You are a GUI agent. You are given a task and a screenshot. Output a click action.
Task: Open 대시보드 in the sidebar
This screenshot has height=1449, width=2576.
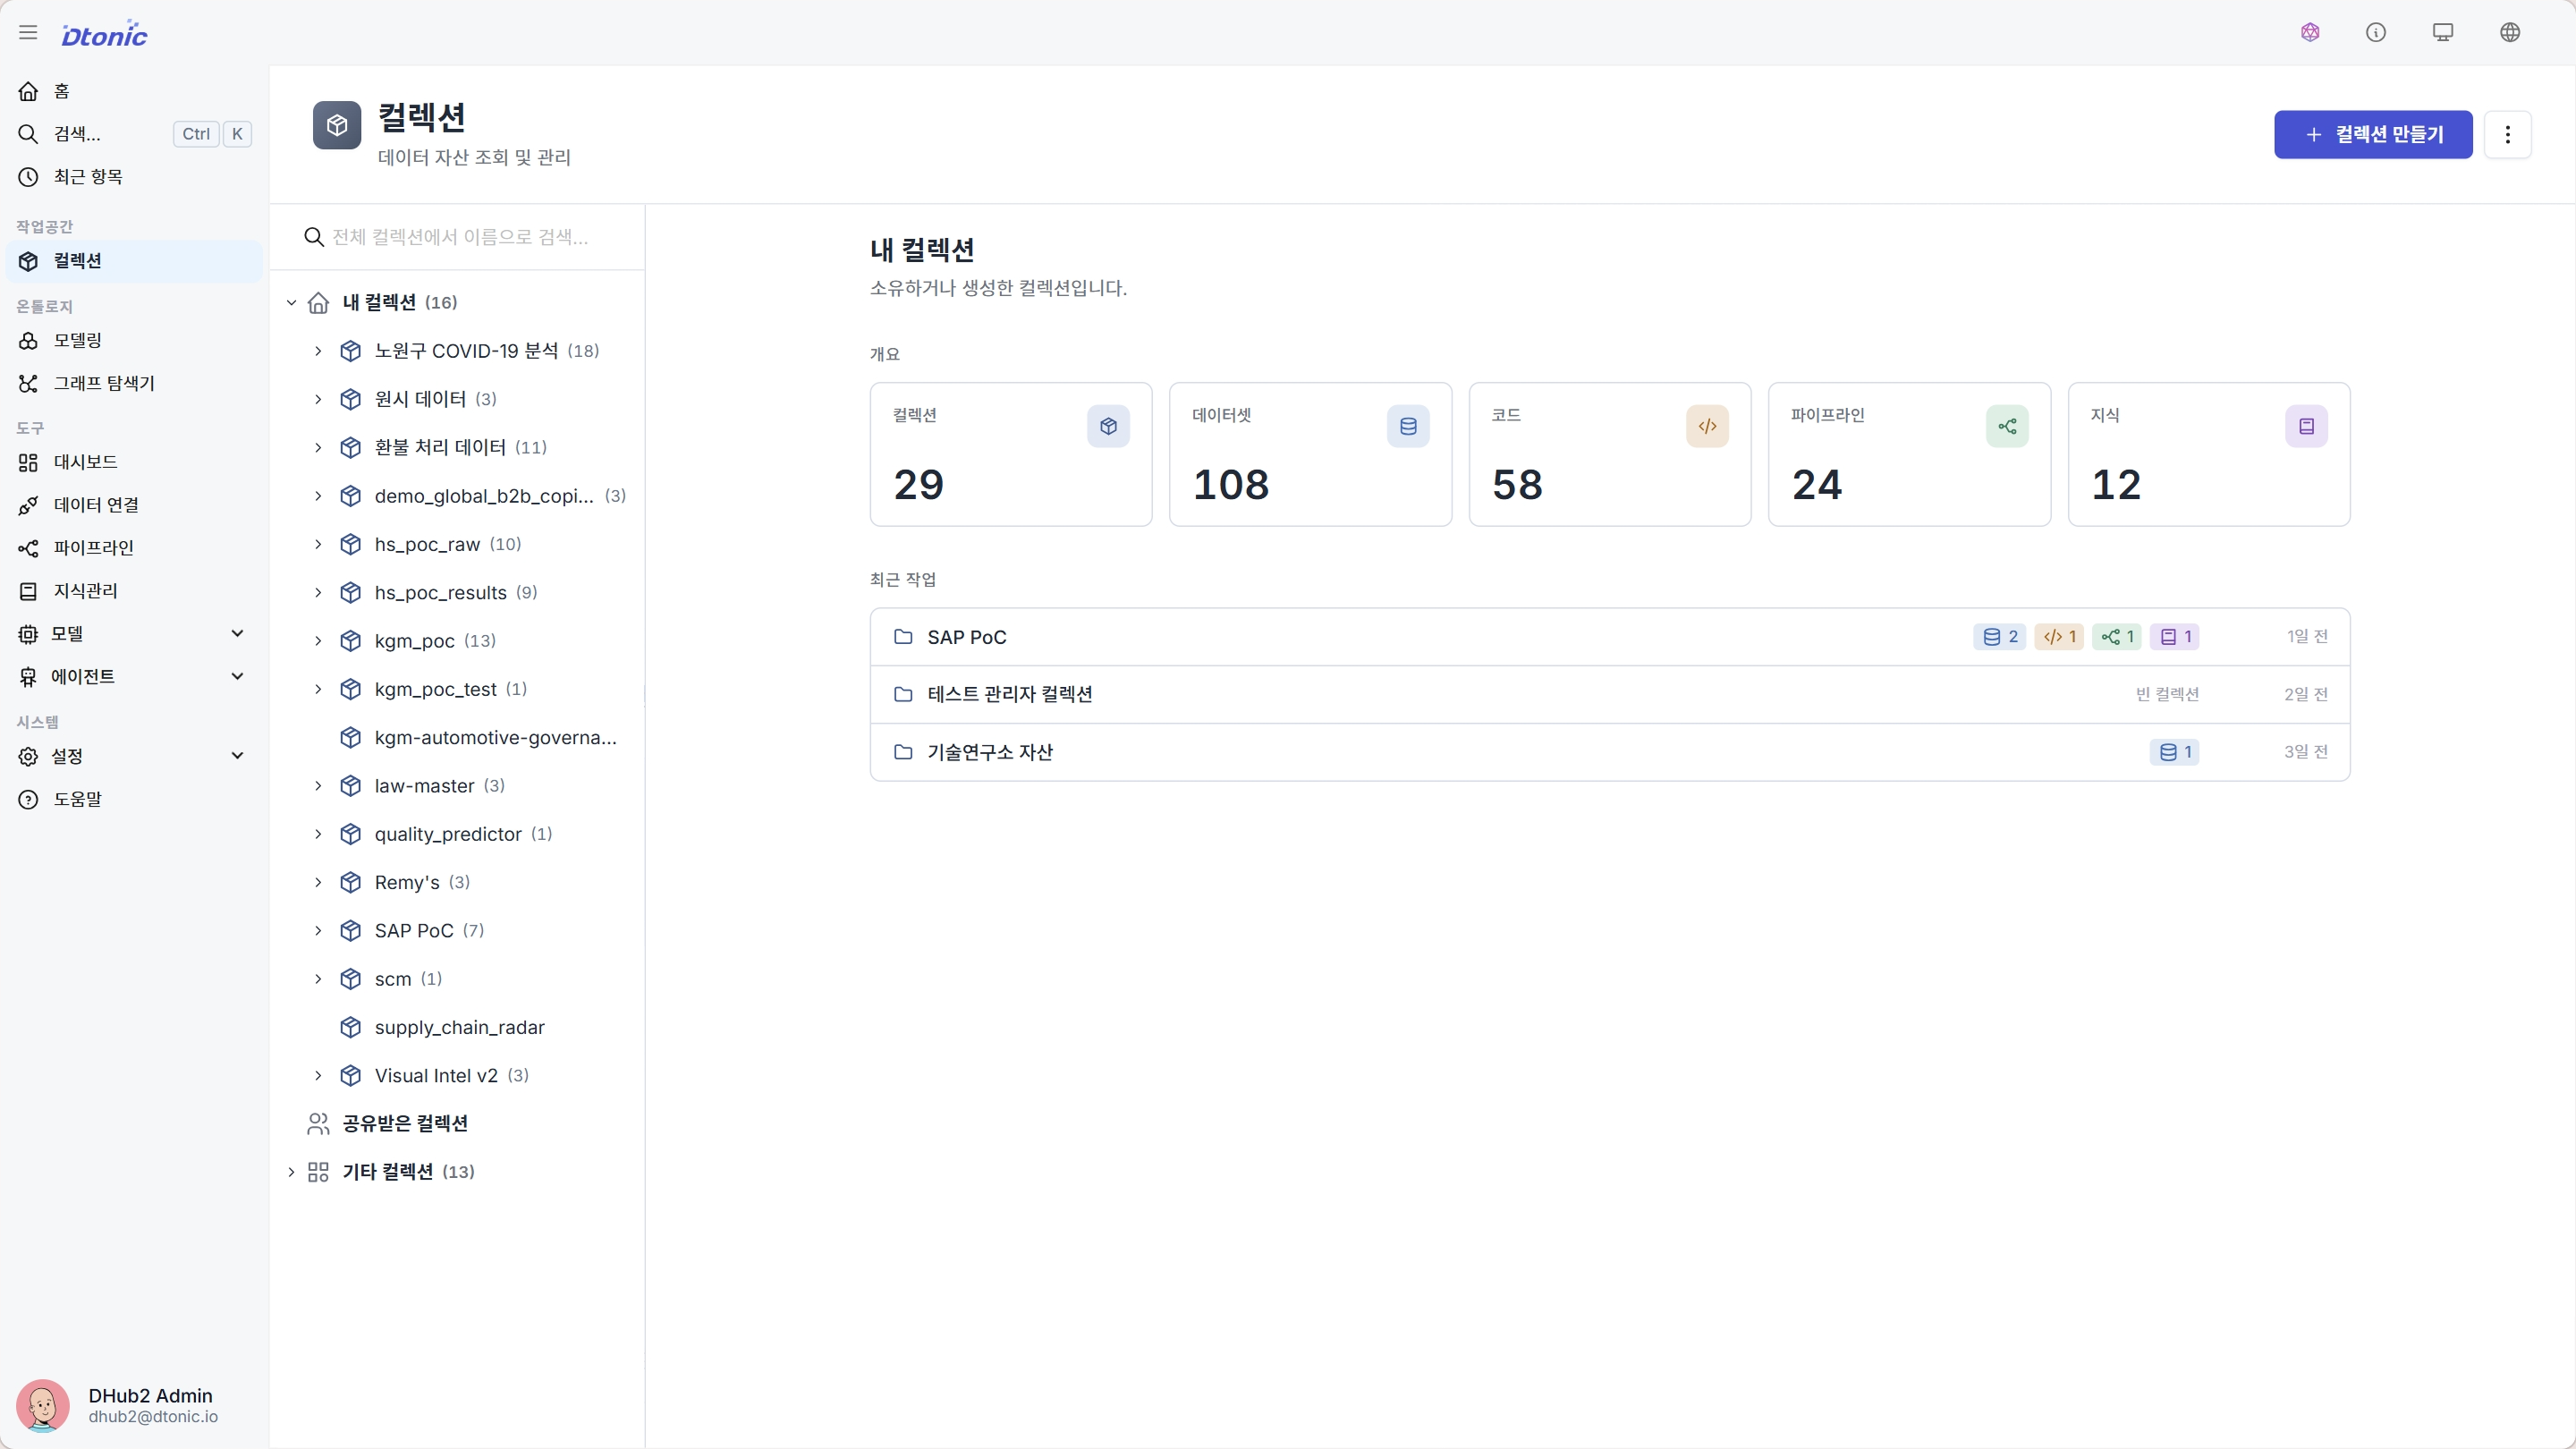[x=134, y=462]
